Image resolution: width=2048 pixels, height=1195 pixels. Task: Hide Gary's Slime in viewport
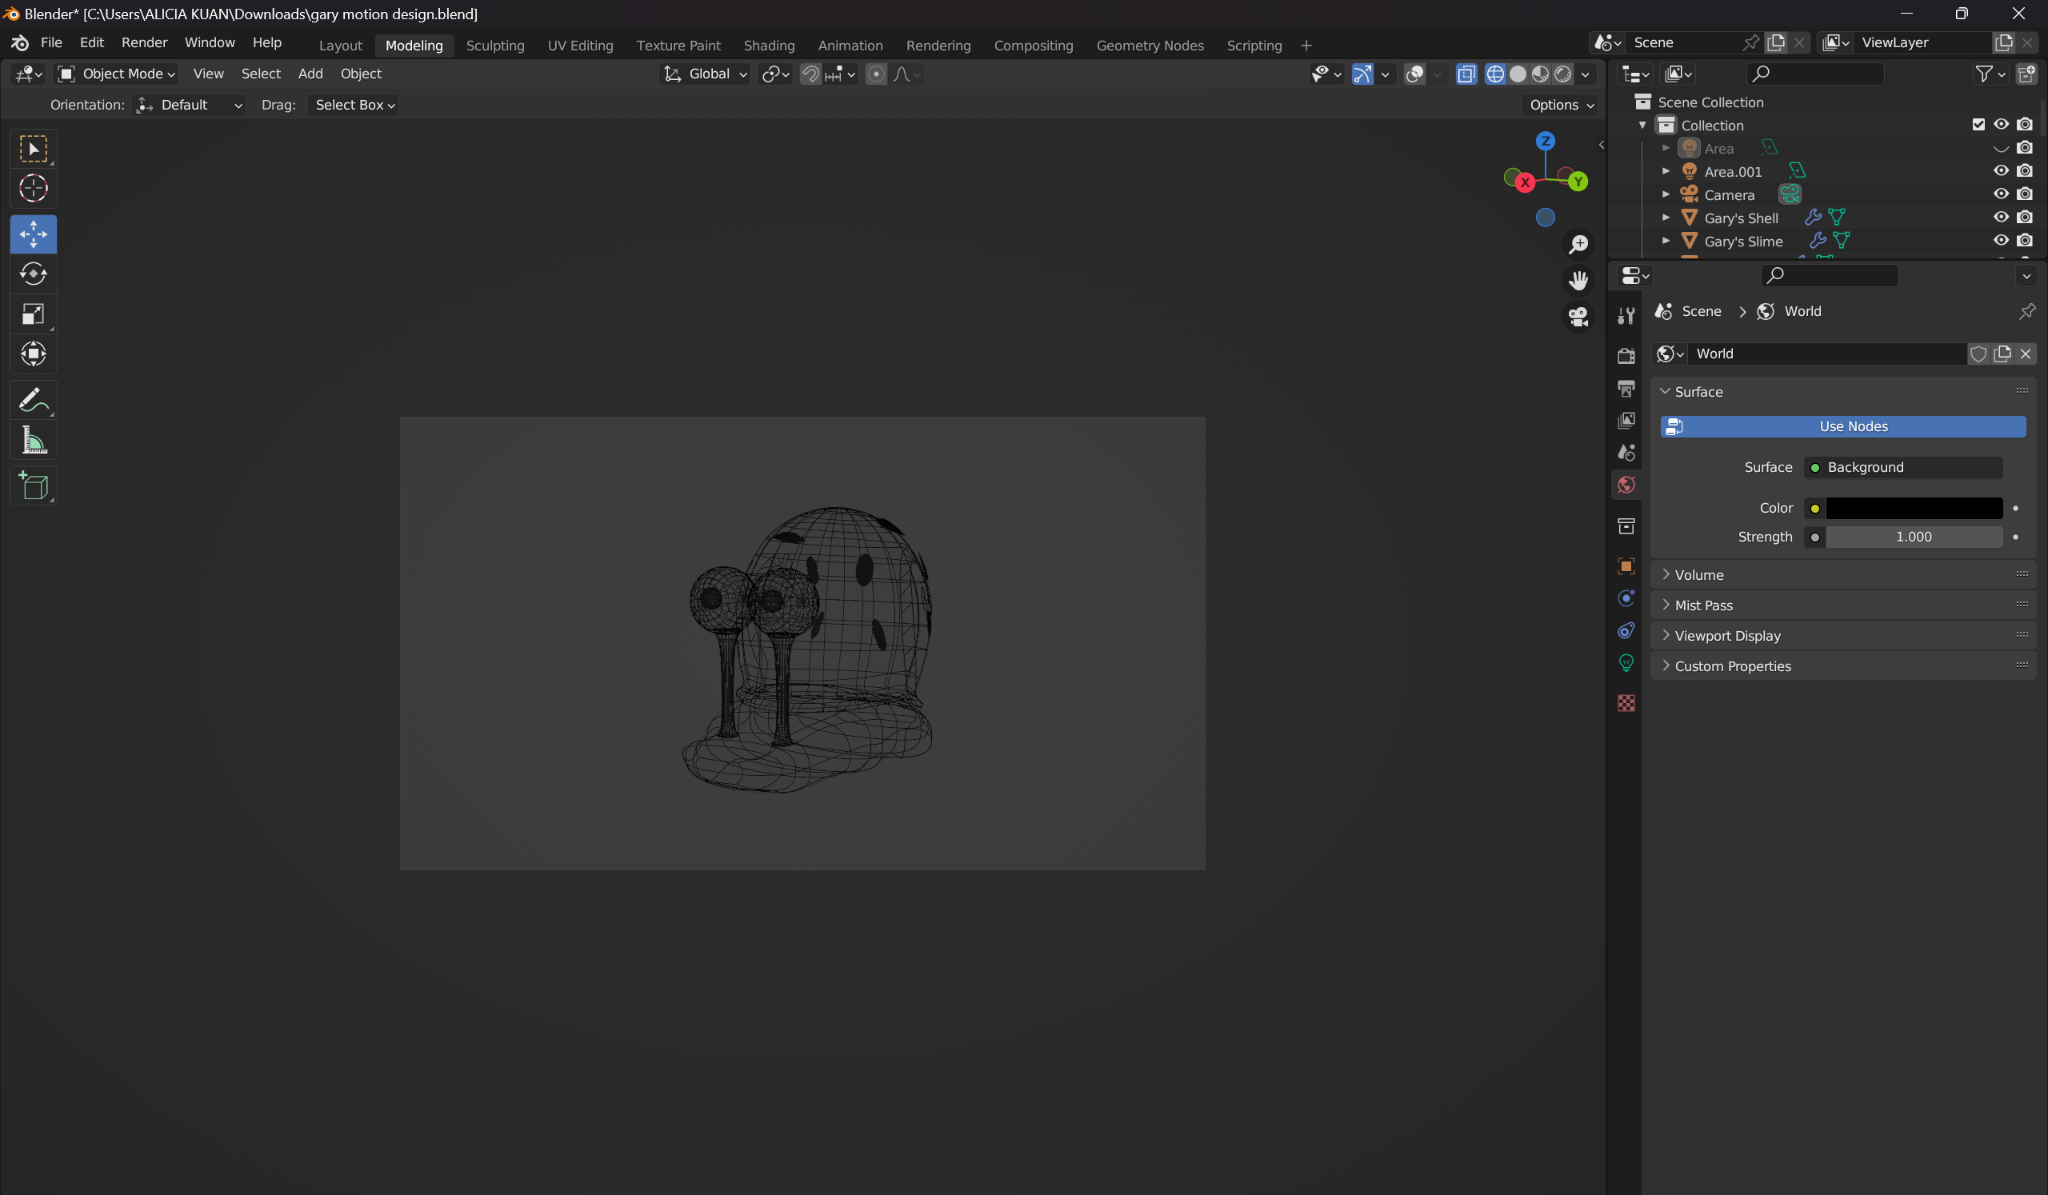click(x=2001, y=240)
